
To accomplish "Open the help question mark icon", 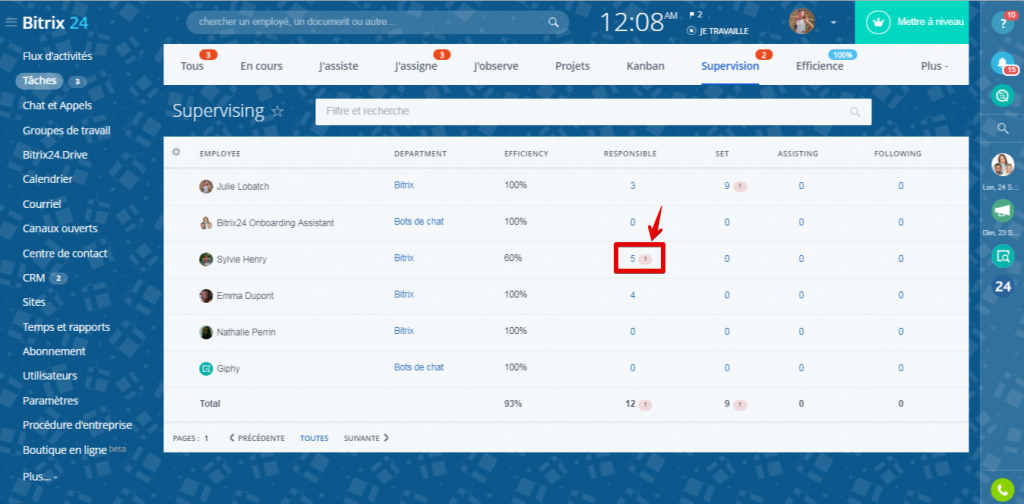I will tap(1002, 23).
